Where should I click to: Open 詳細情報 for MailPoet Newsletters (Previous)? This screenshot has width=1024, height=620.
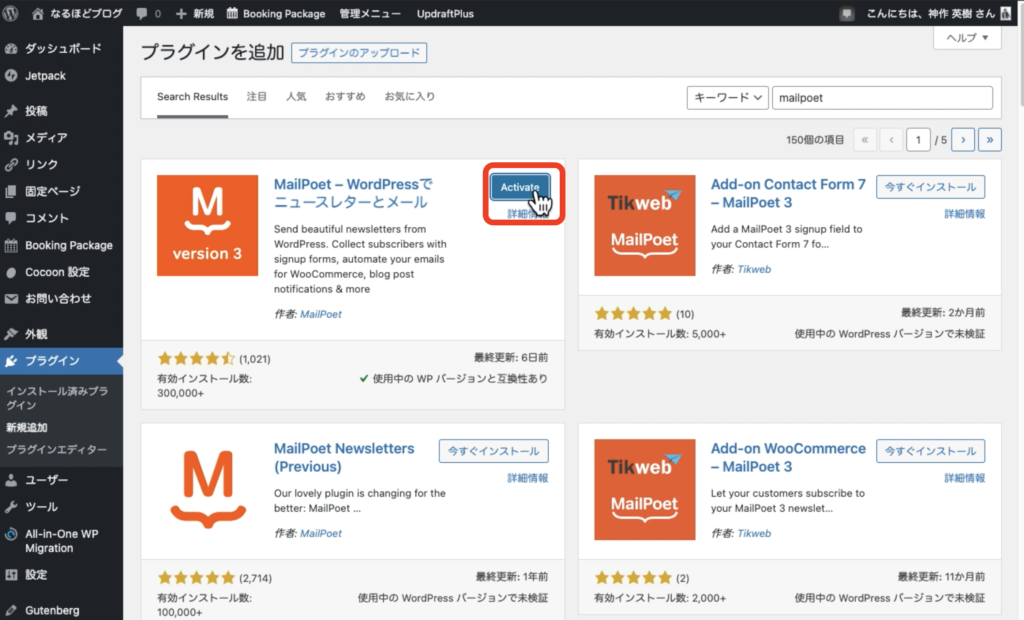point(528,478)
